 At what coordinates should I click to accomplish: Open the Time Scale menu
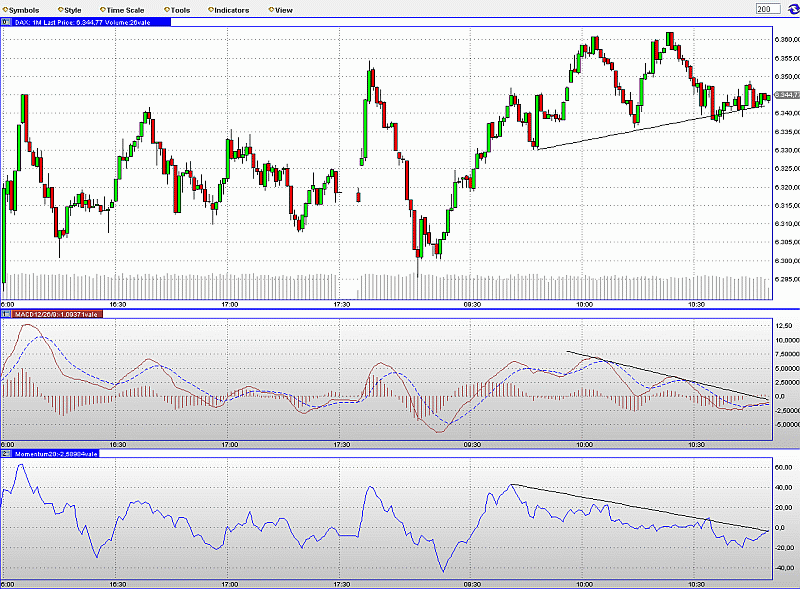click(x=122, y=10)
